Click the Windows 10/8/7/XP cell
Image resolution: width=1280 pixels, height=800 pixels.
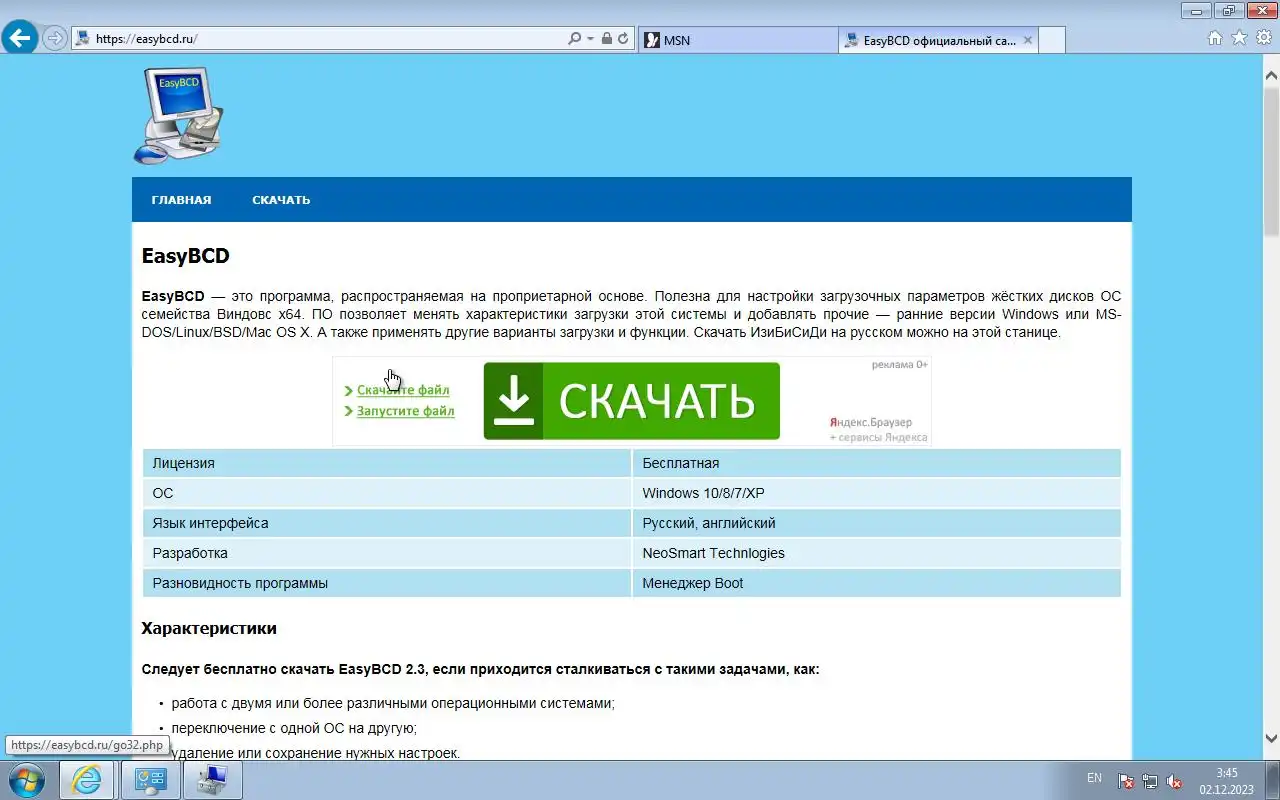coord(876,493)
